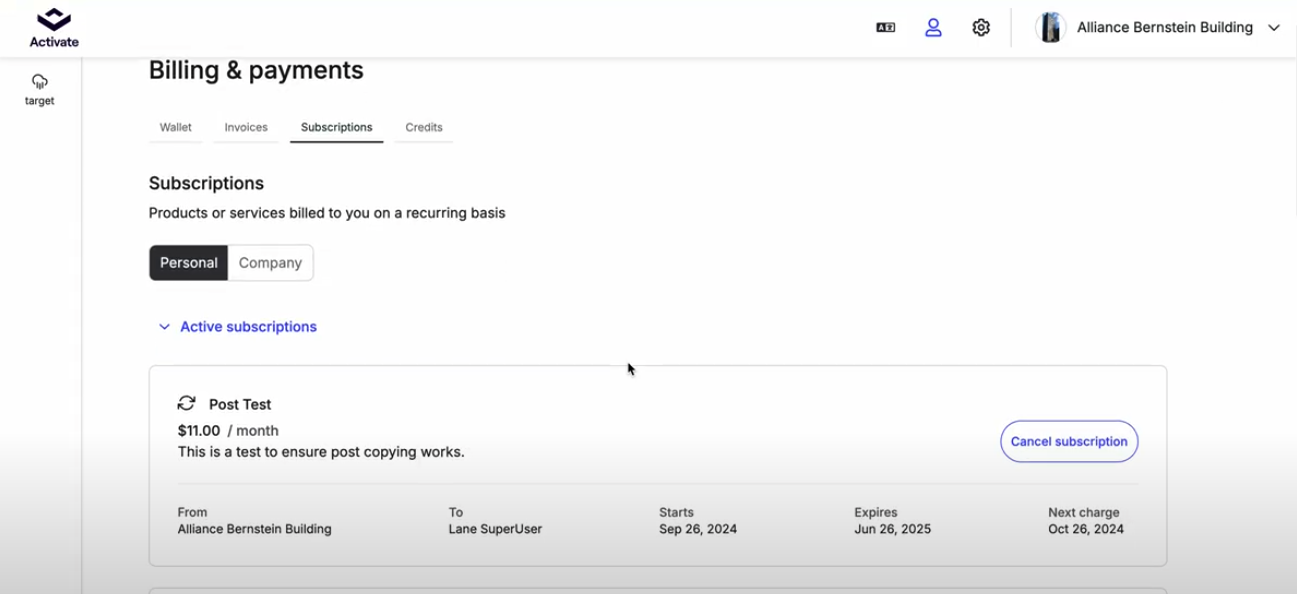1297x594 pixels.
Task: Click the Cancel subscription button
Action: pos(1069,441)
